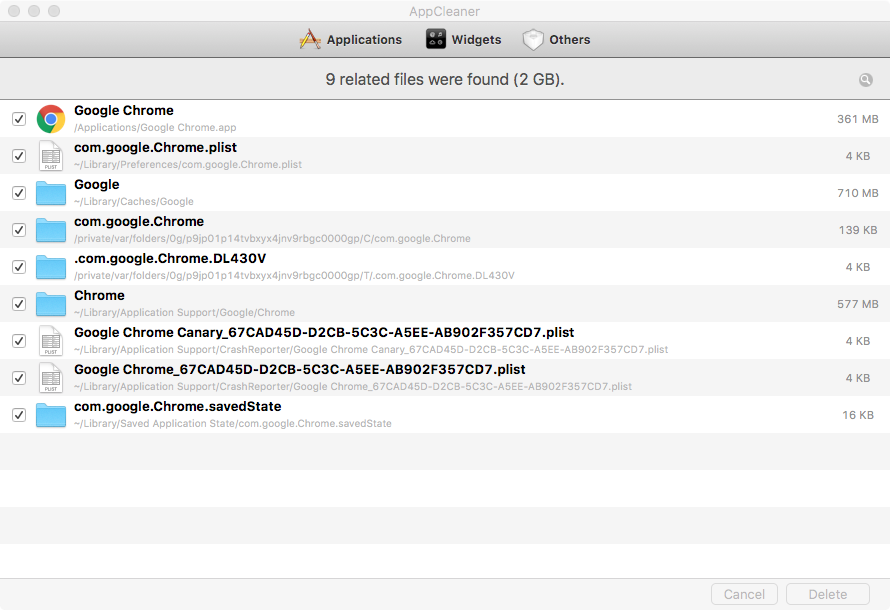Click the 139 KB size value
This screenshot has width=890, height=610.
[858, 230]
